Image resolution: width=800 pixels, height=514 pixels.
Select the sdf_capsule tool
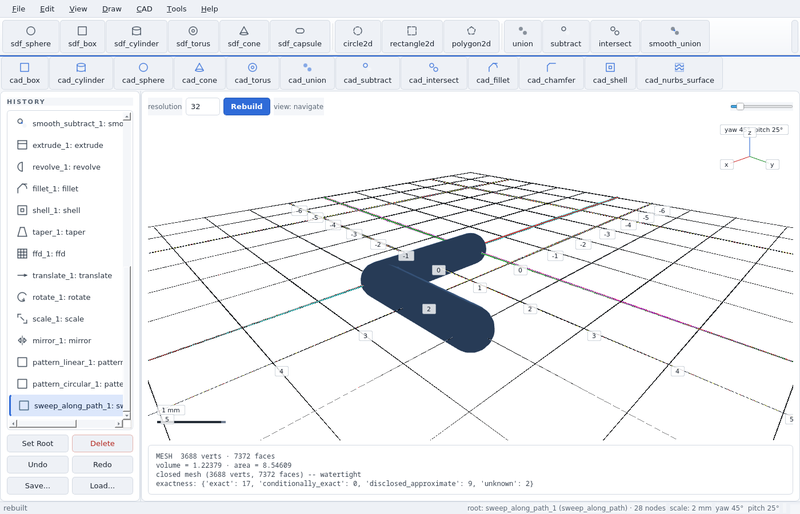pos(300,37)
